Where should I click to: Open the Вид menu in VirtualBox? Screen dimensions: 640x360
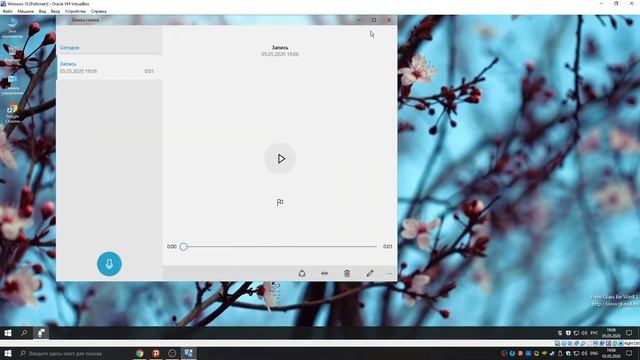42,11
